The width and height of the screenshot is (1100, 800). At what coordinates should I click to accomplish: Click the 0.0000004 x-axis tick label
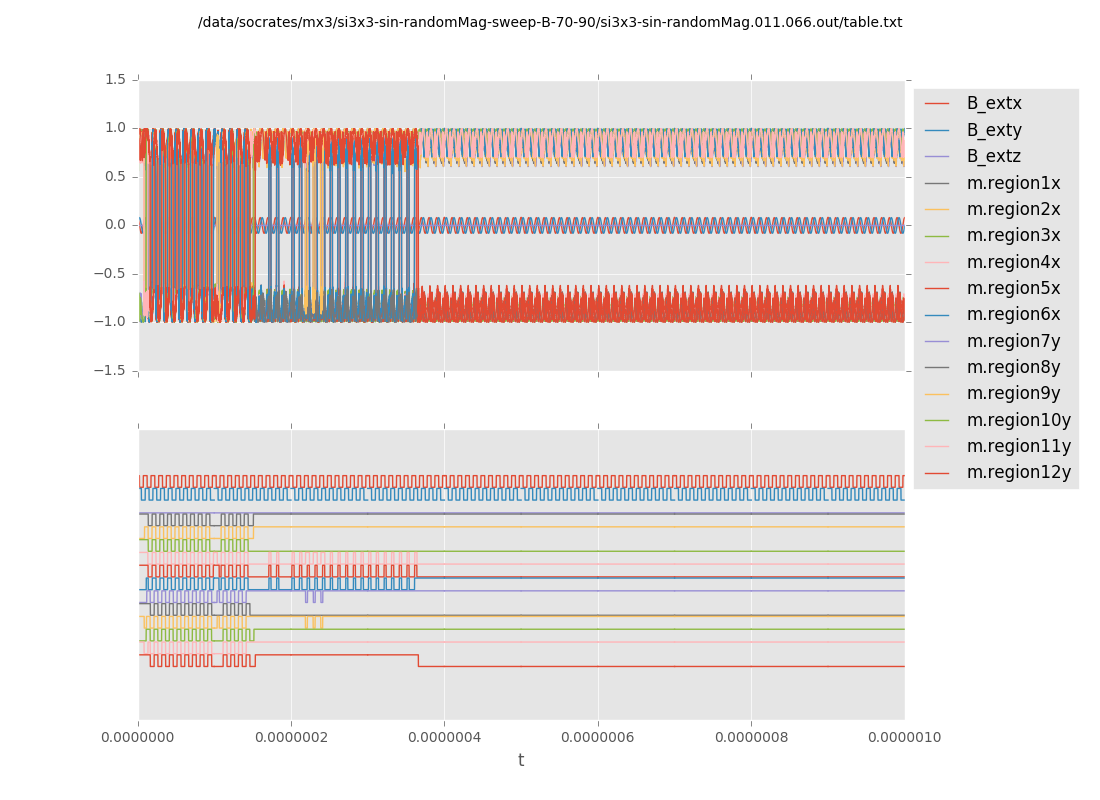444,738
